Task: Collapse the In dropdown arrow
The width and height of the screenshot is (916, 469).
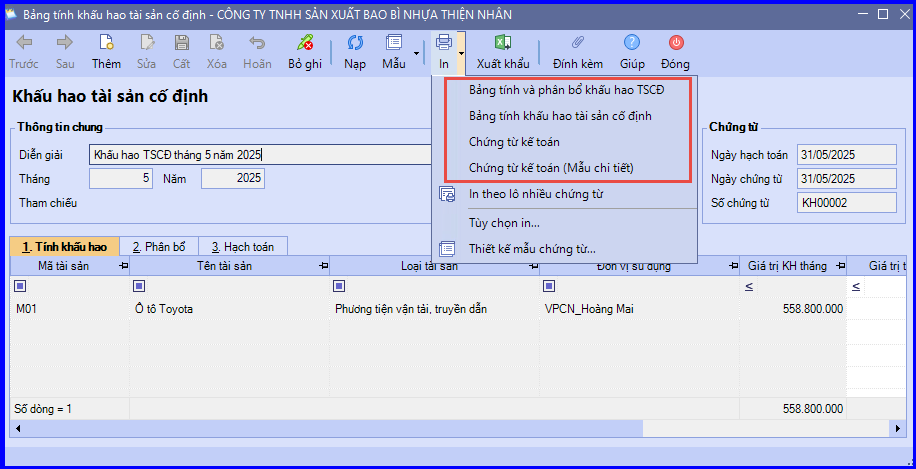Action: click(462, 53)
